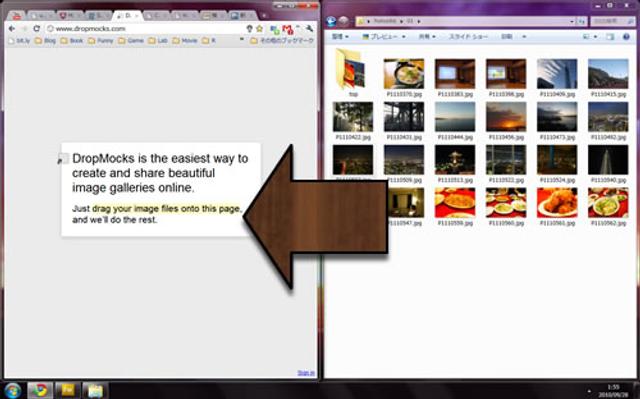Click the Explorer search box
Screen dimensions: 640x399
[x=612, y=21]
